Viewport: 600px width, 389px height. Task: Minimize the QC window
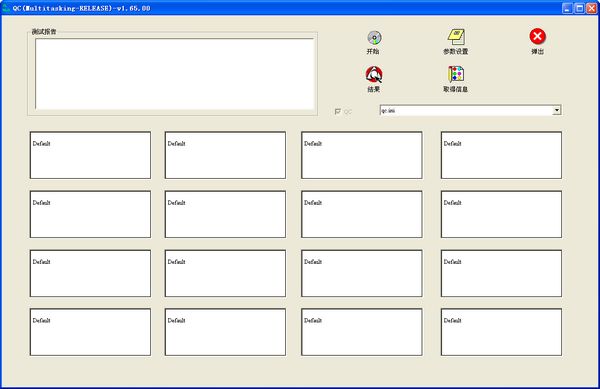click(x=567, y=8)
